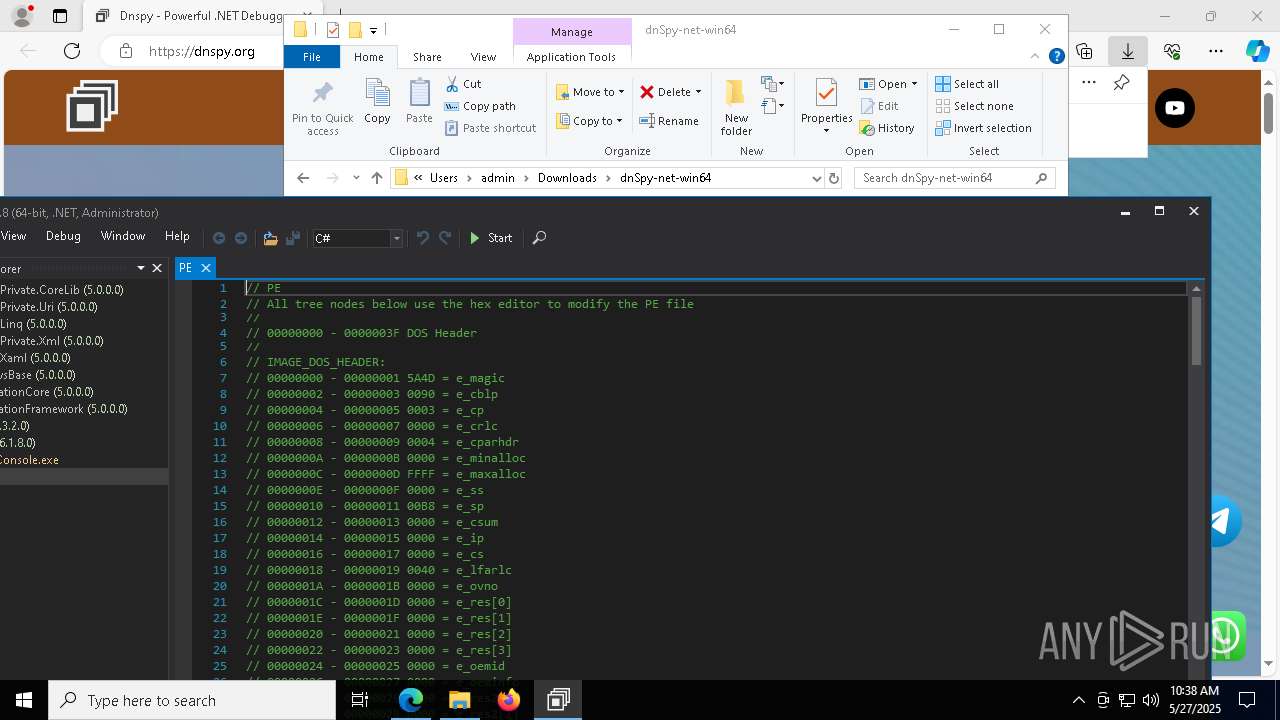Select ationFramework (5.0.0.0) assembly node
Screen dimensions: 1280x720
[x=64, y=409]
